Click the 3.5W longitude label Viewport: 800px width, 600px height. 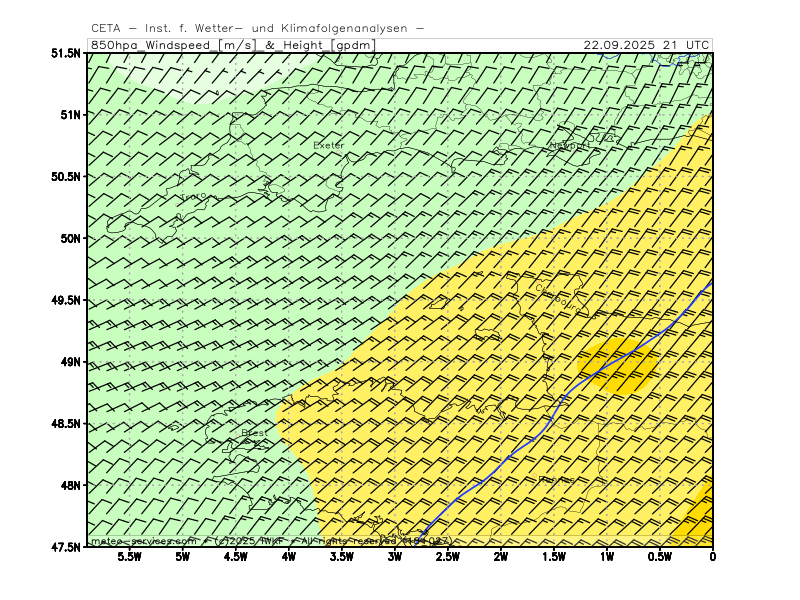click(x=342, y=557)
